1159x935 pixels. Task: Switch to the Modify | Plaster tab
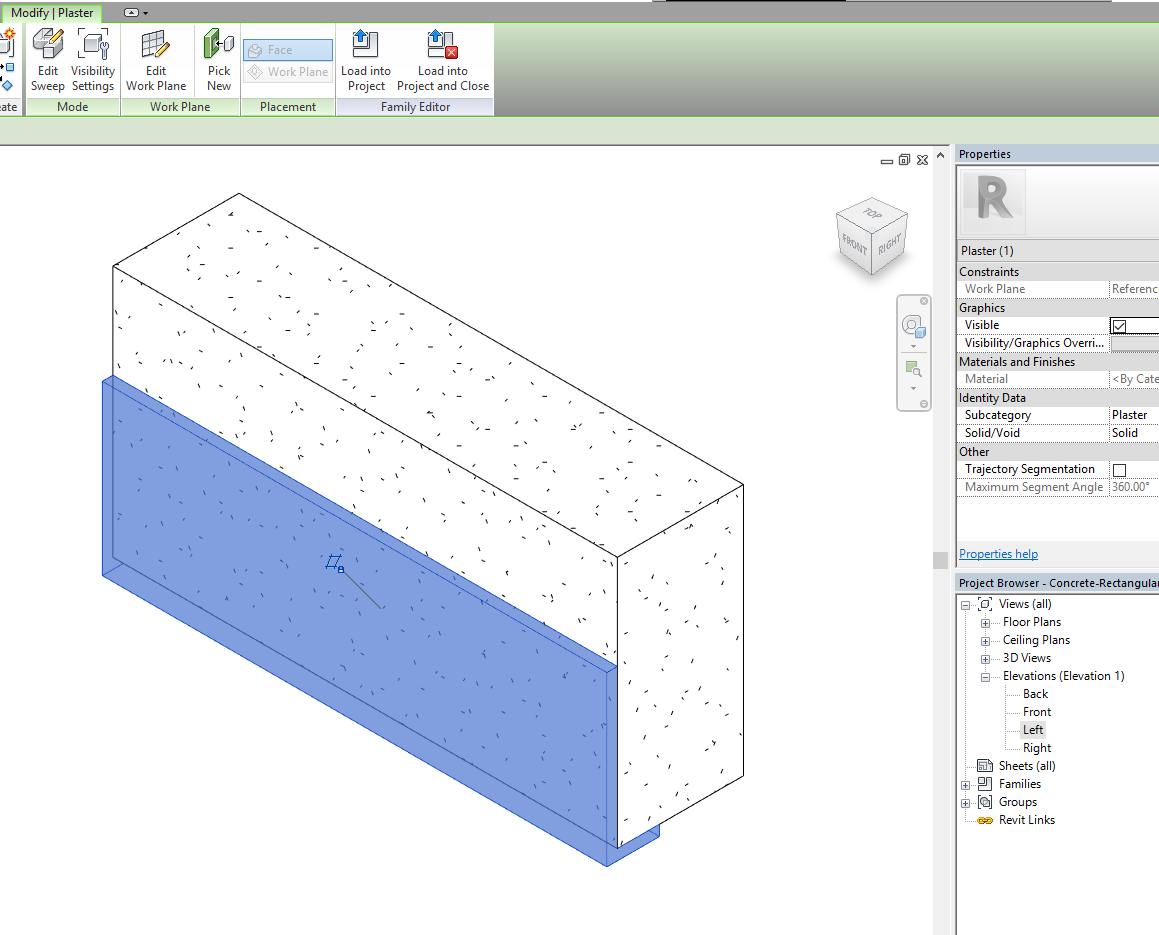click(x=51, y=14)
